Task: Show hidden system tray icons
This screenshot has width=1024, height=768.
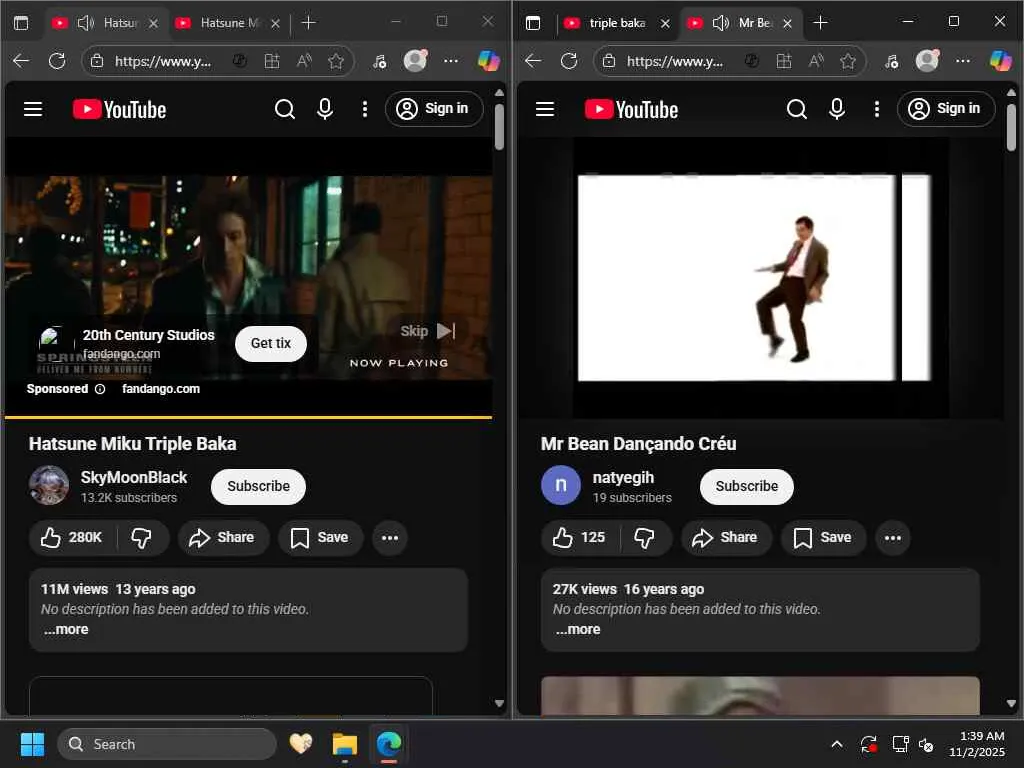Action: click(837, 744)
